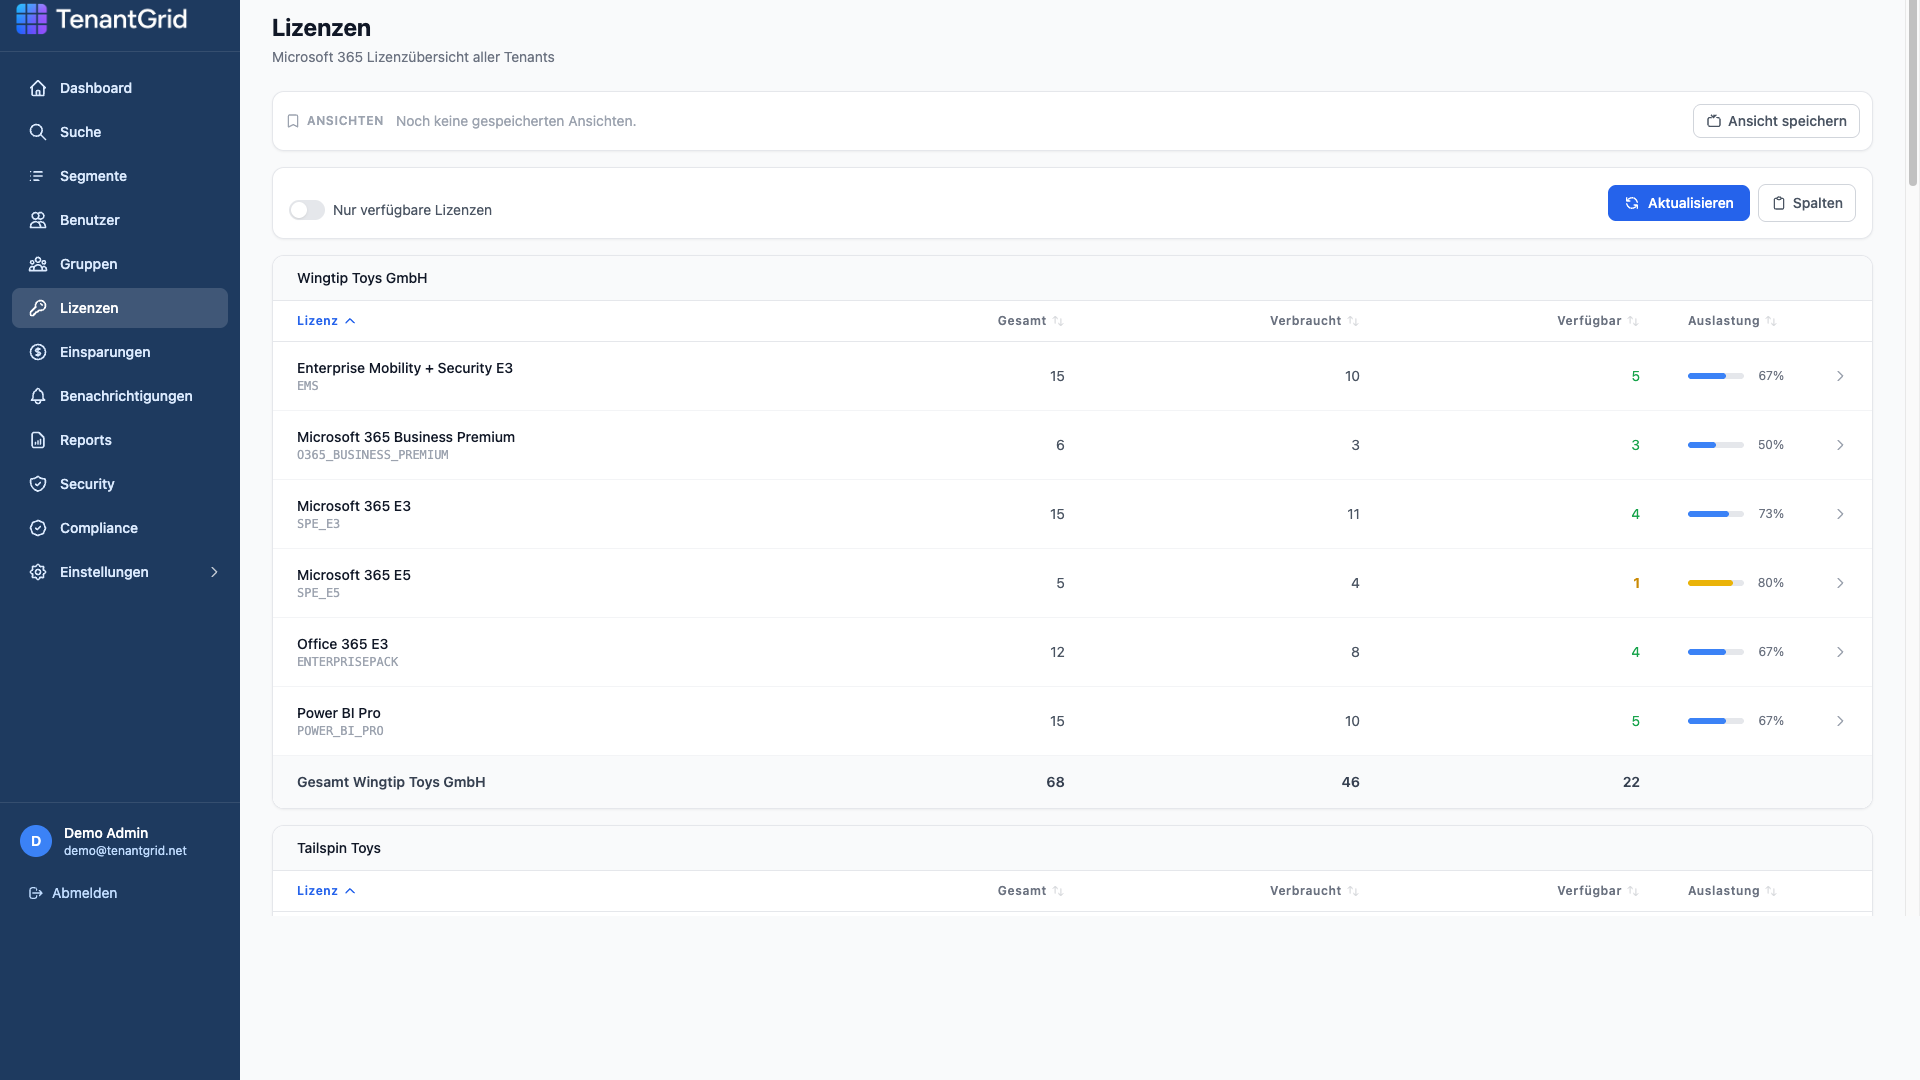
Task: Open Suche in sidebar
Action: pyautogui.click(x=120, y=132)
